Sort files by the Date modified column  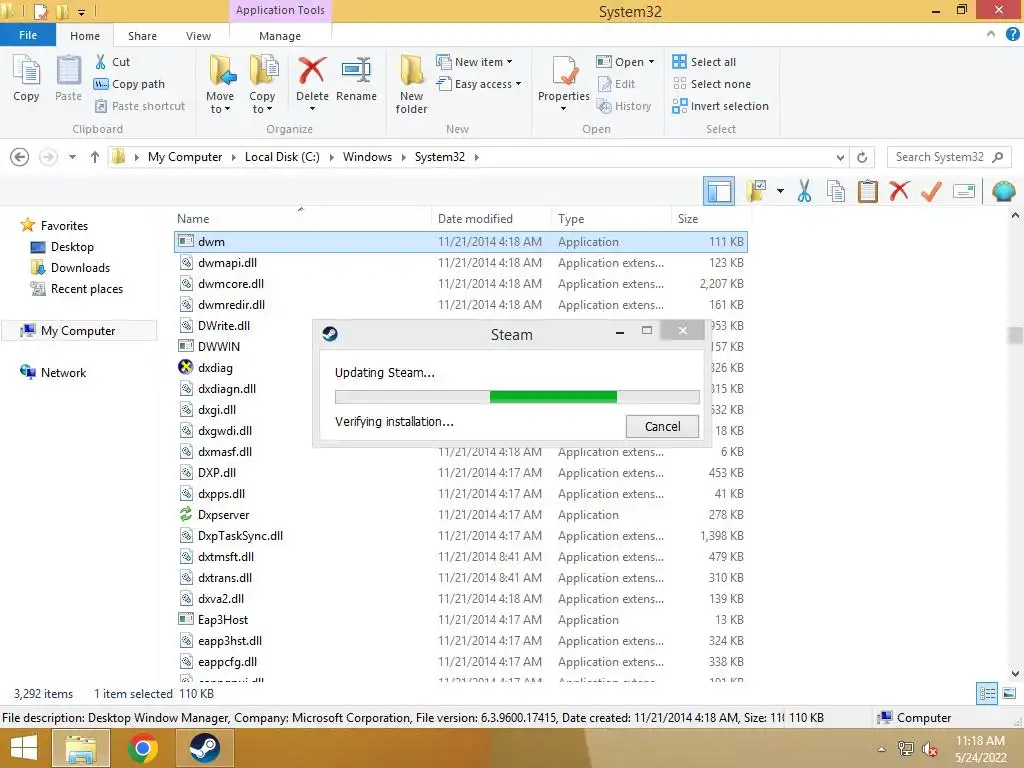491,219
